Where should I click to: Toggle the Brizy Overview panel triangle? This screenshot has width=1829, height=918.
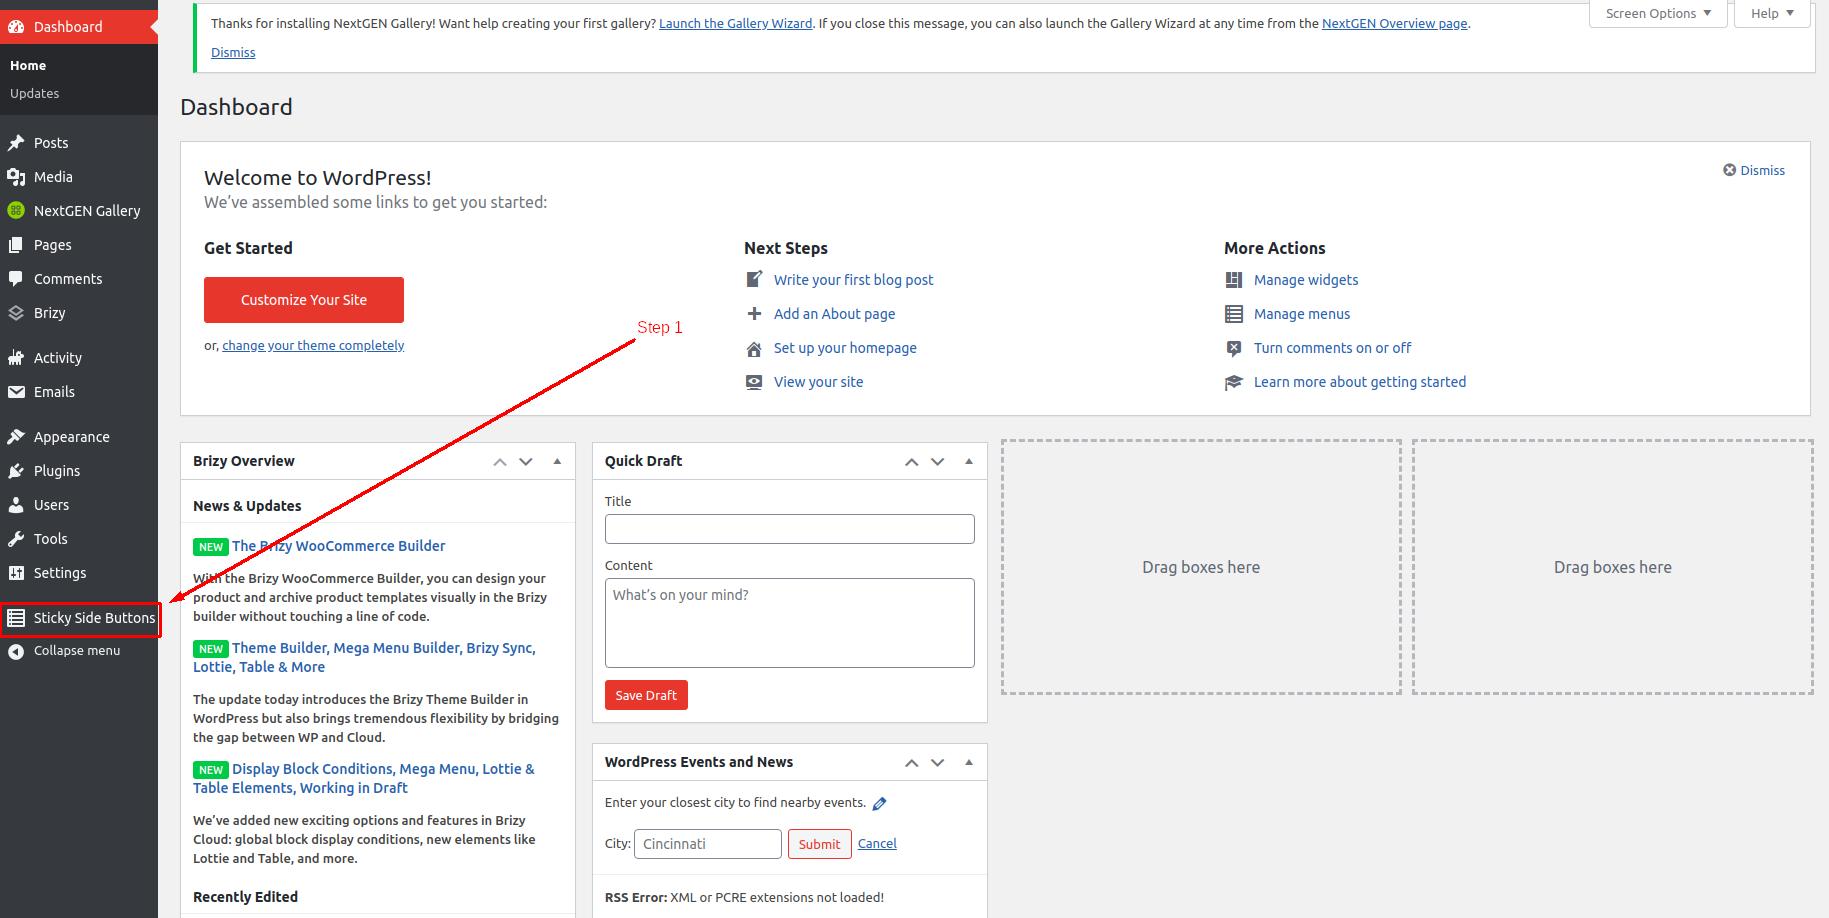point(557,461)
